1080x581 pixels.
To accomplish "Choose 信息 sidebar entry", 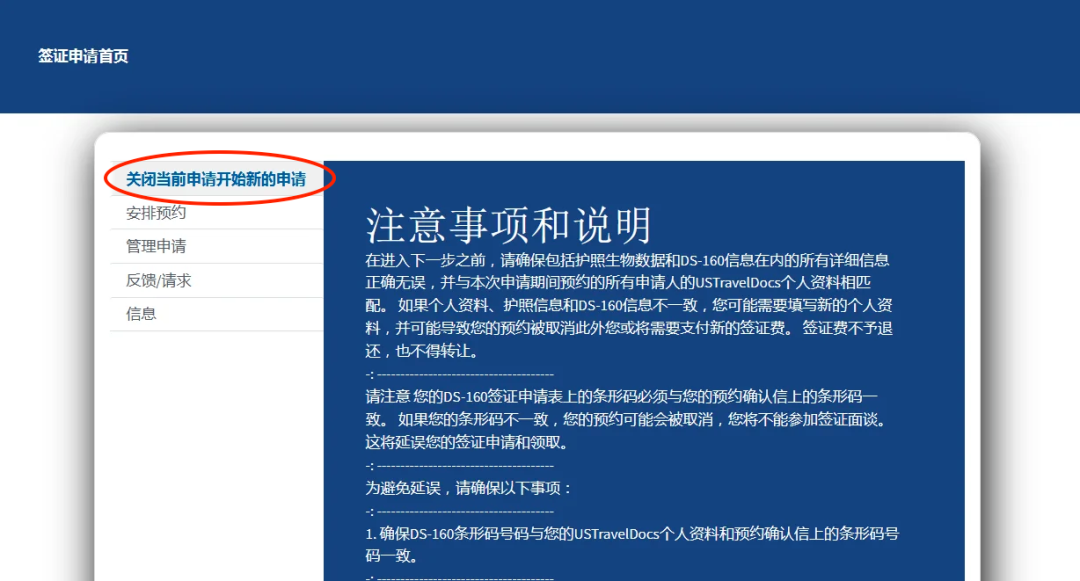I will 141,314.
